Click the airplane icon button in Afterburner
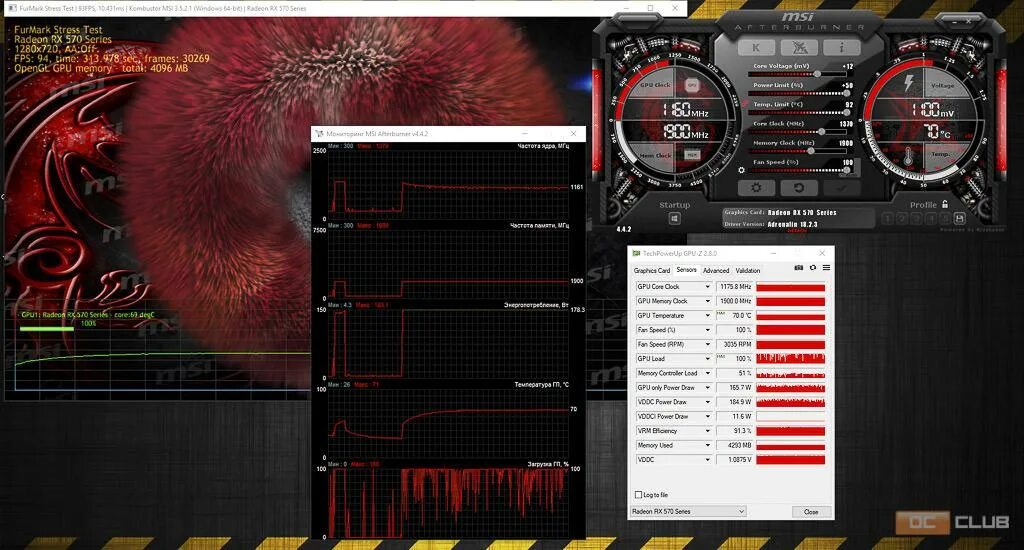1024x550 pixels. [799, 48]
